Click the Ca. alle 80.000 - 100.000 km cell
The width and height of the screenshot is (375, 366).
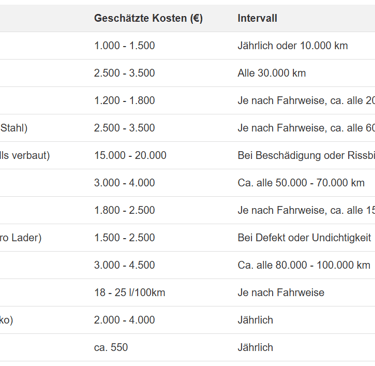(304, 265)
